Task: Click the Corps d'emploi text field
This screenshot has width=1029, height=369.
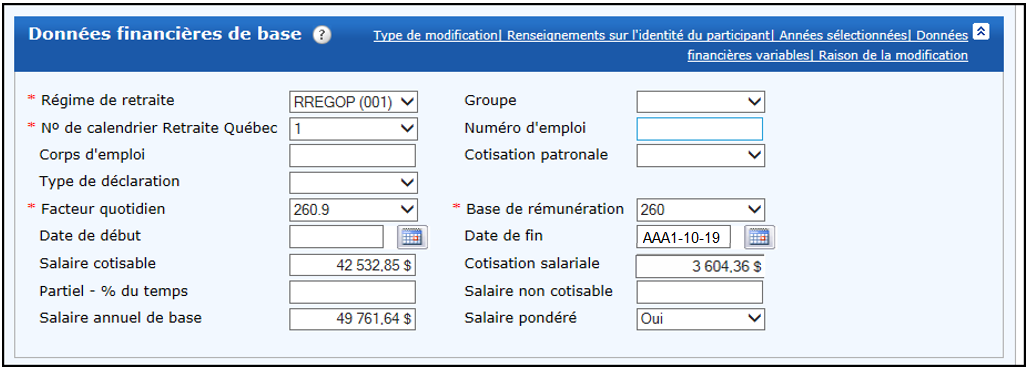Action: (352, 156)
